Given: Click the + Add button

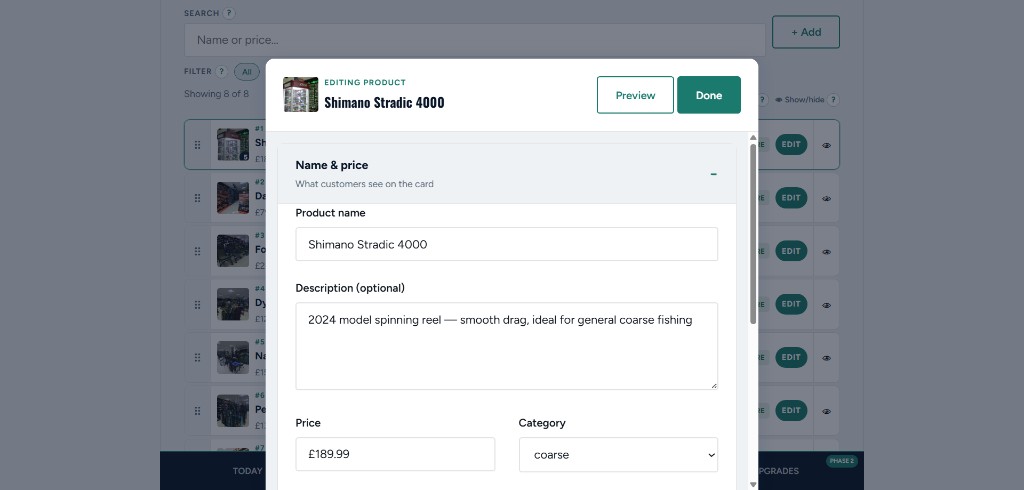Looking at the screenshot, I should pyautogui.click(x=806, y=32).
